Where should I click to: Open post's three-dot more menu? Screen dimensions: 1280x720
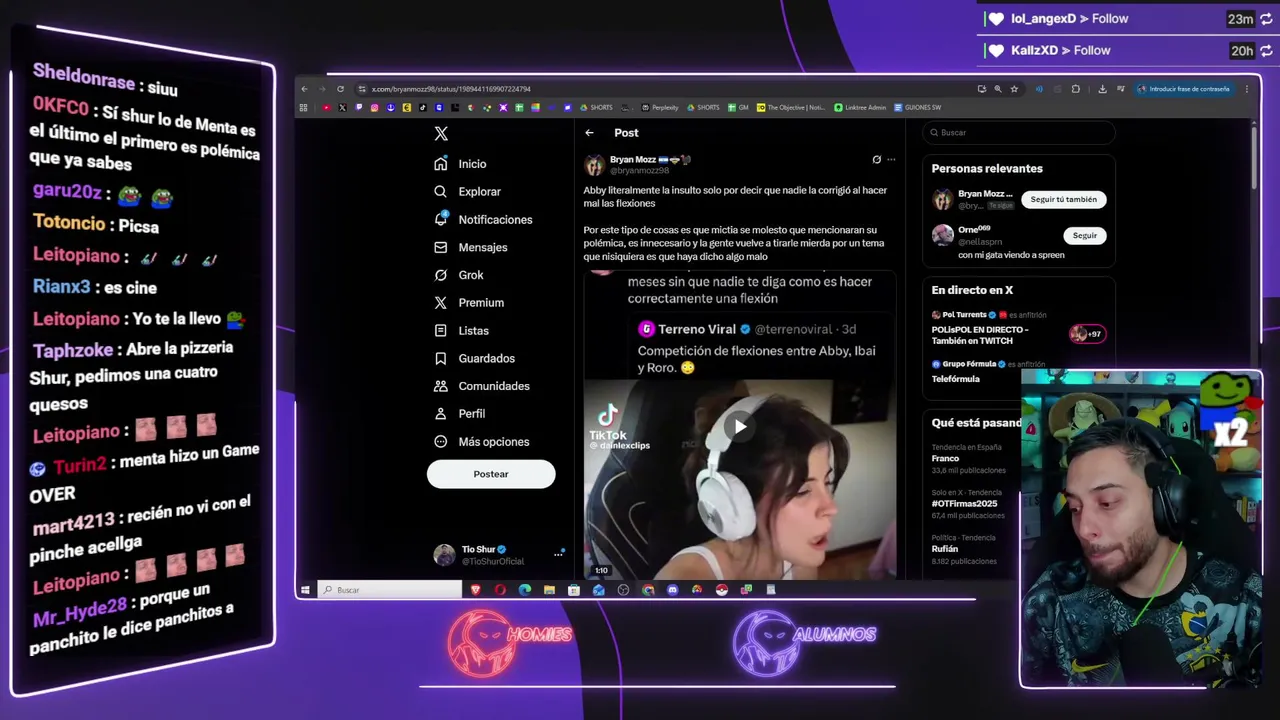pyautogui.click(x=891, y=160)
